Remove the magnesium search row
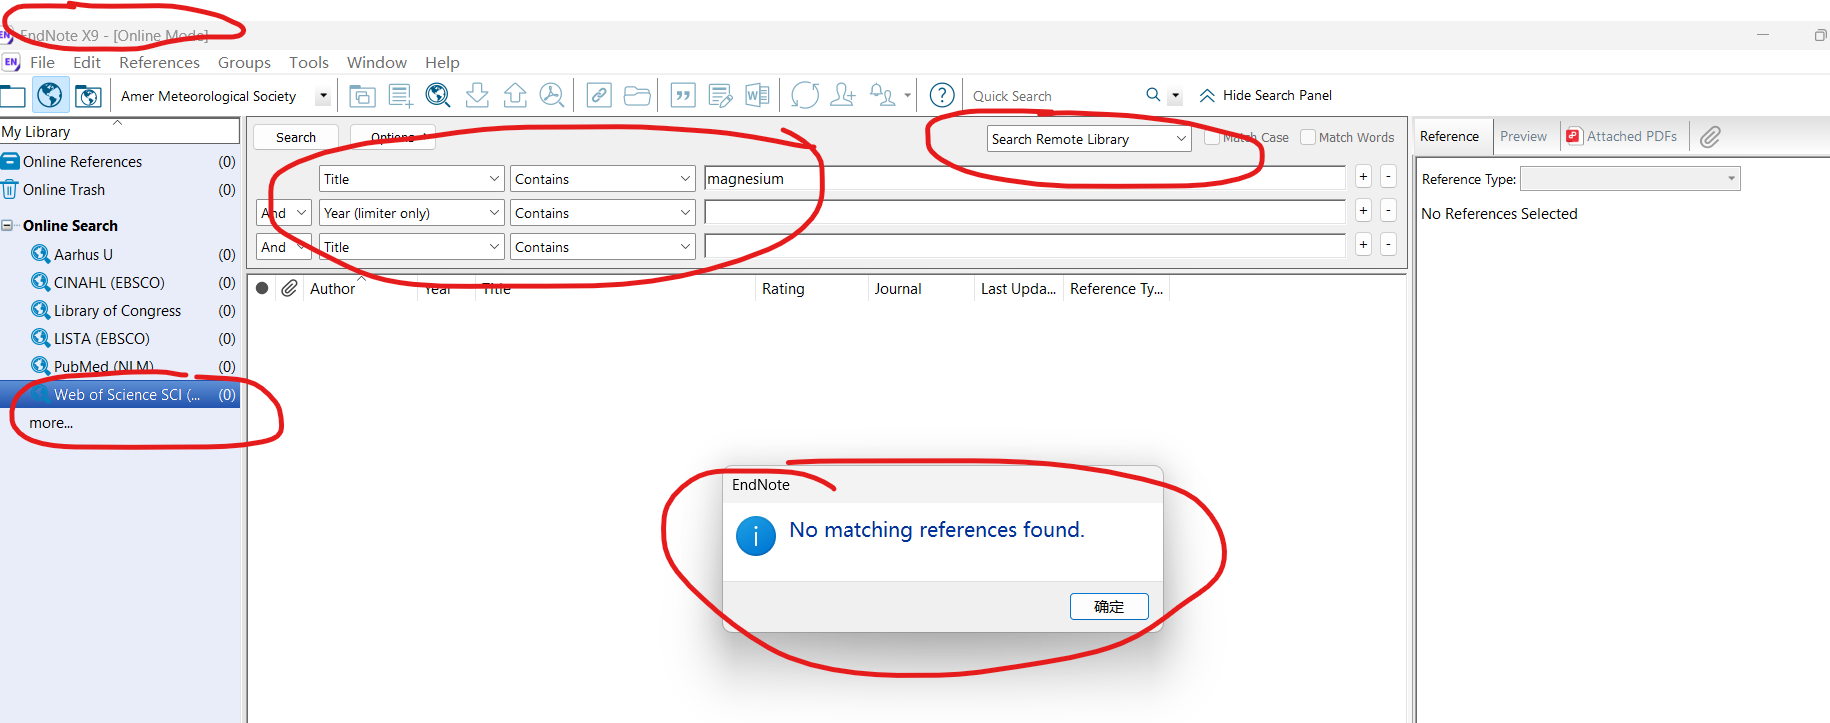Image resolution: width=1830 pixels, height=723 pixels. coord(1388,177)
